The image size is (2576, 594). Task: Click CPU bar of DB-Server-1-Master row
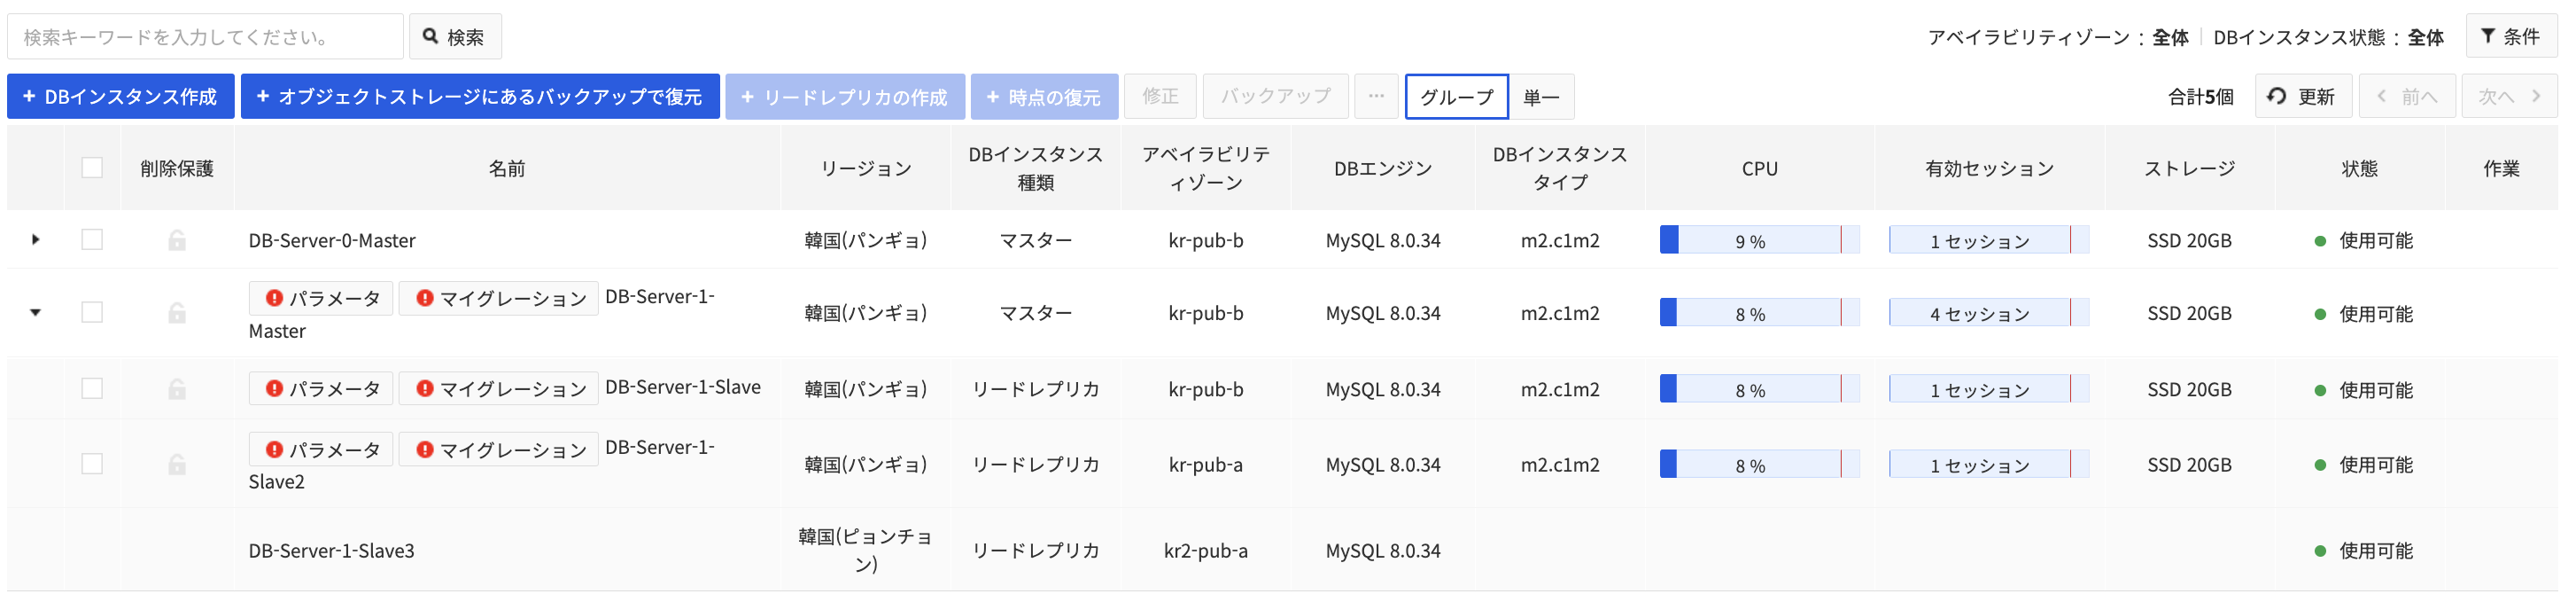[x=1759, y=313]
